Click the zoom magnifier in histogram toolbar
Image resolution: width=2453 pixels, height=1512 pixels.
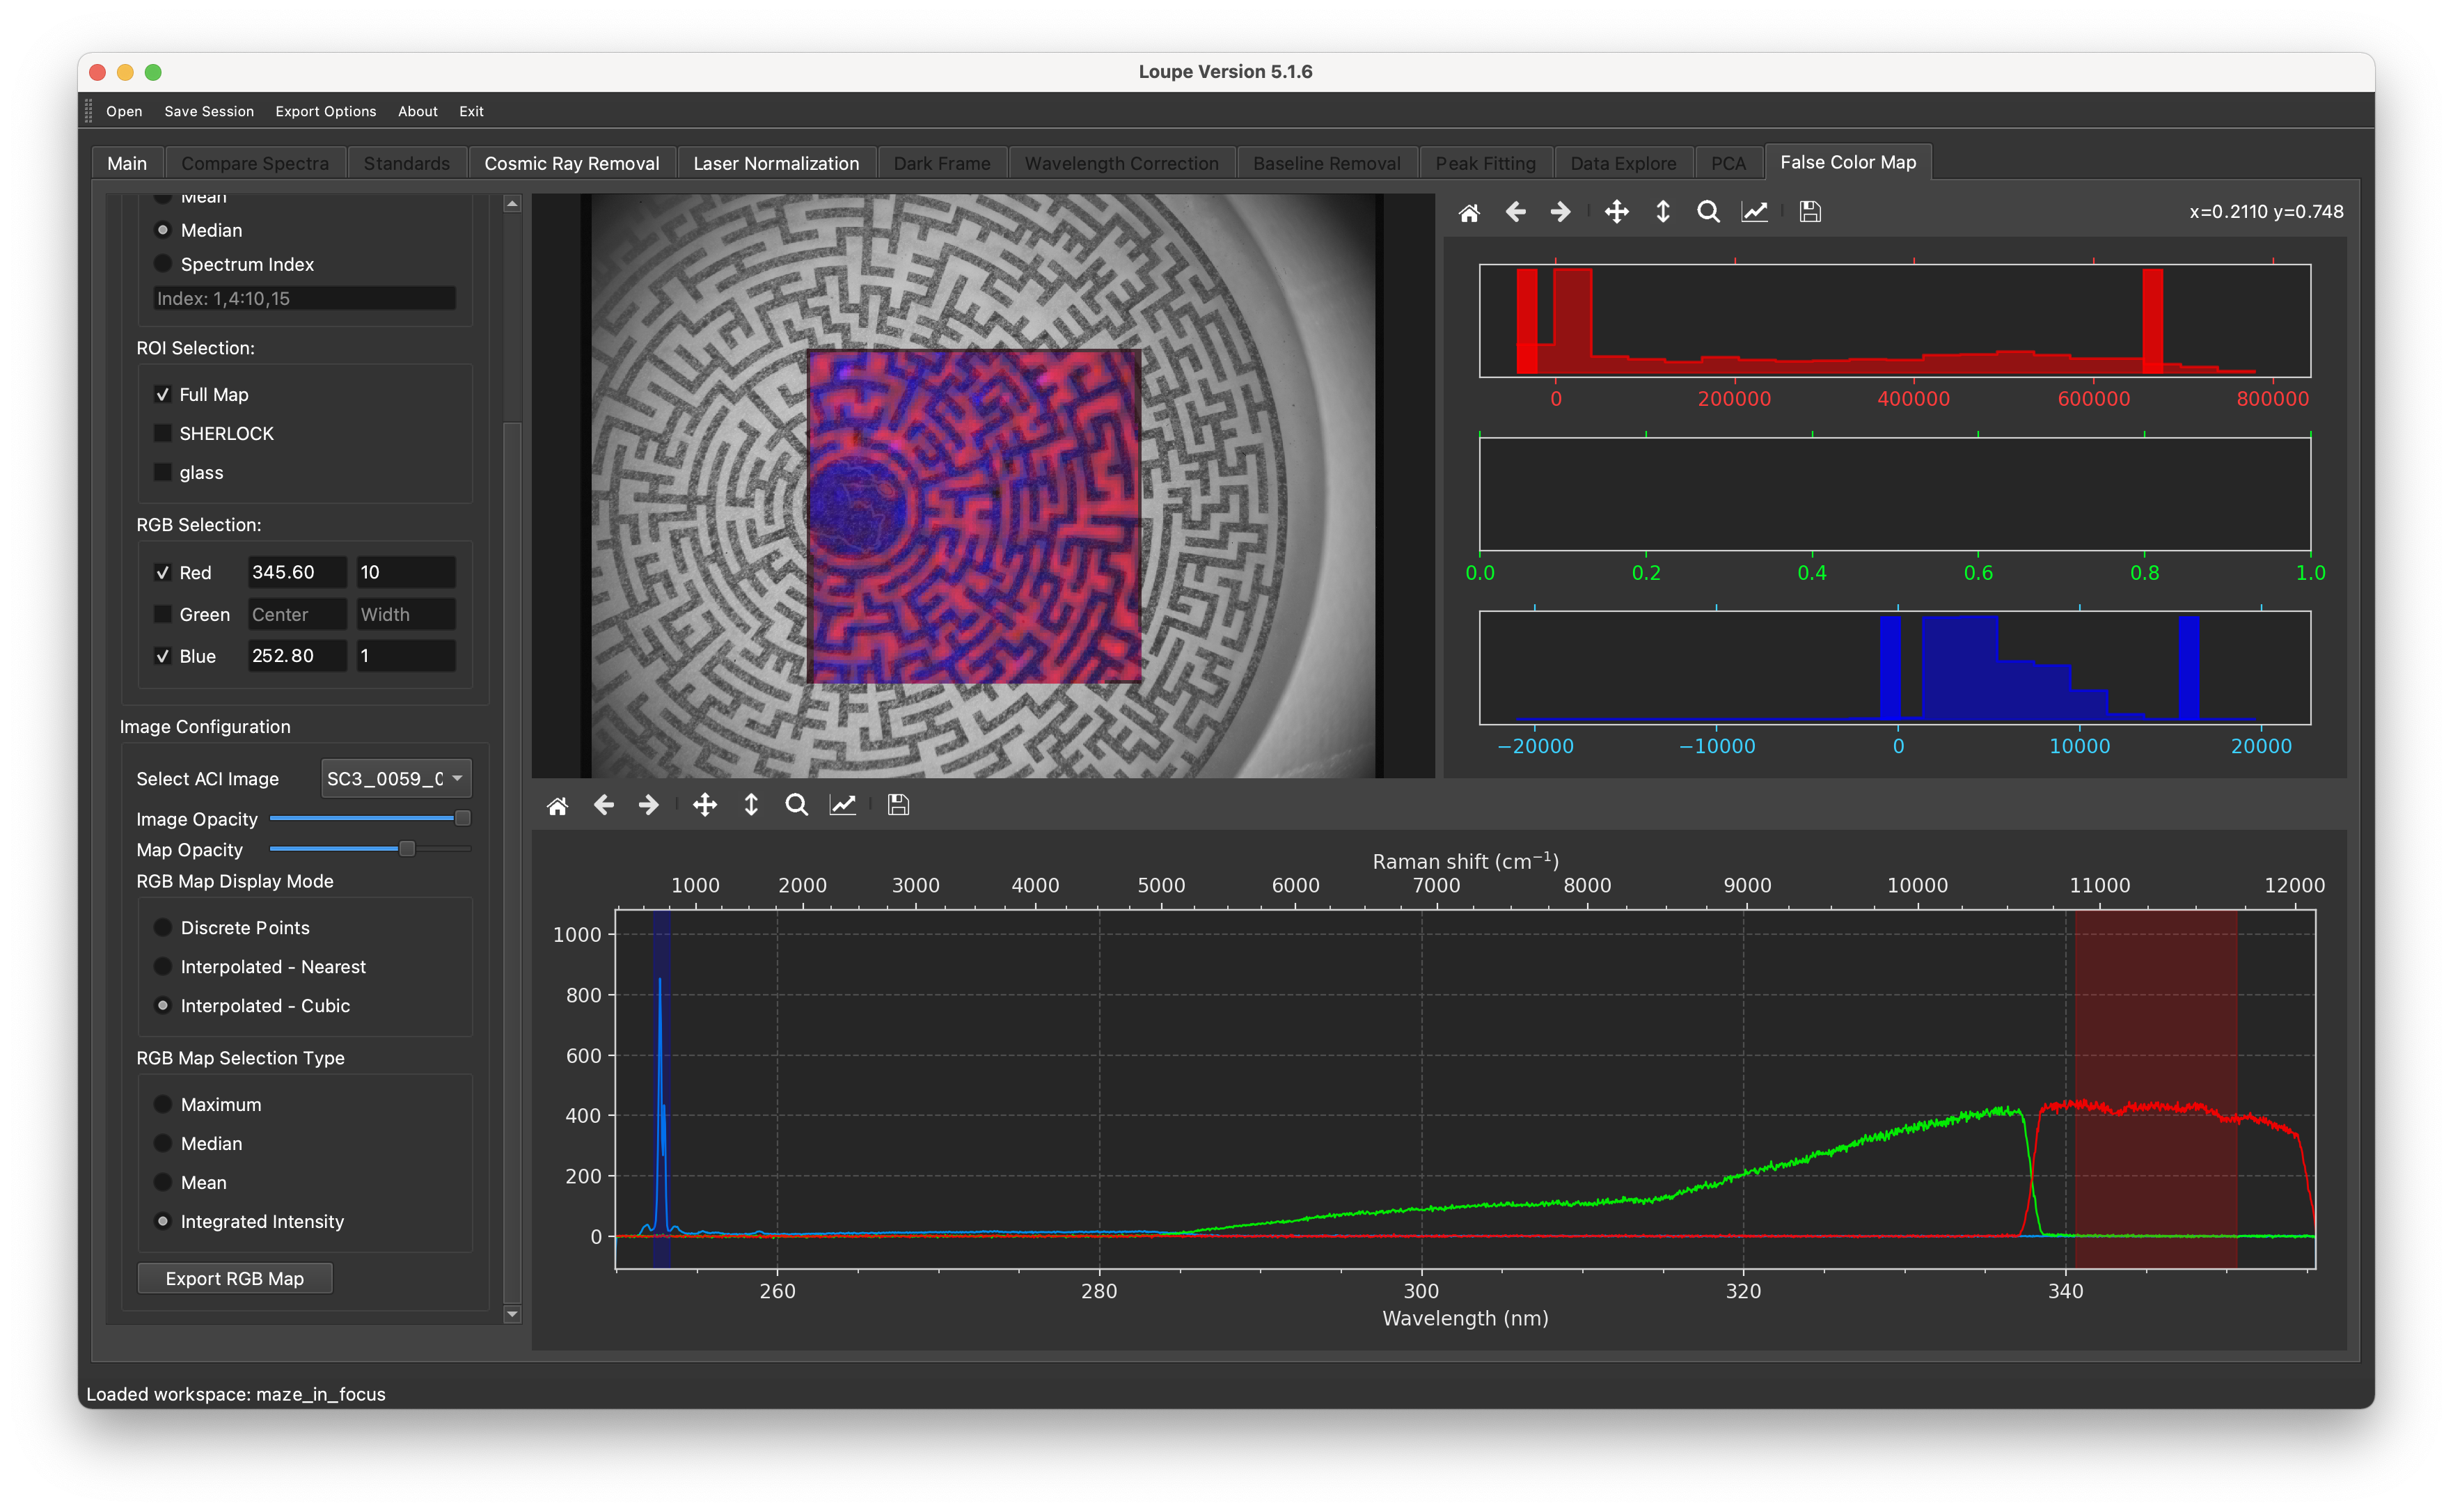[x=1708, y=212]
